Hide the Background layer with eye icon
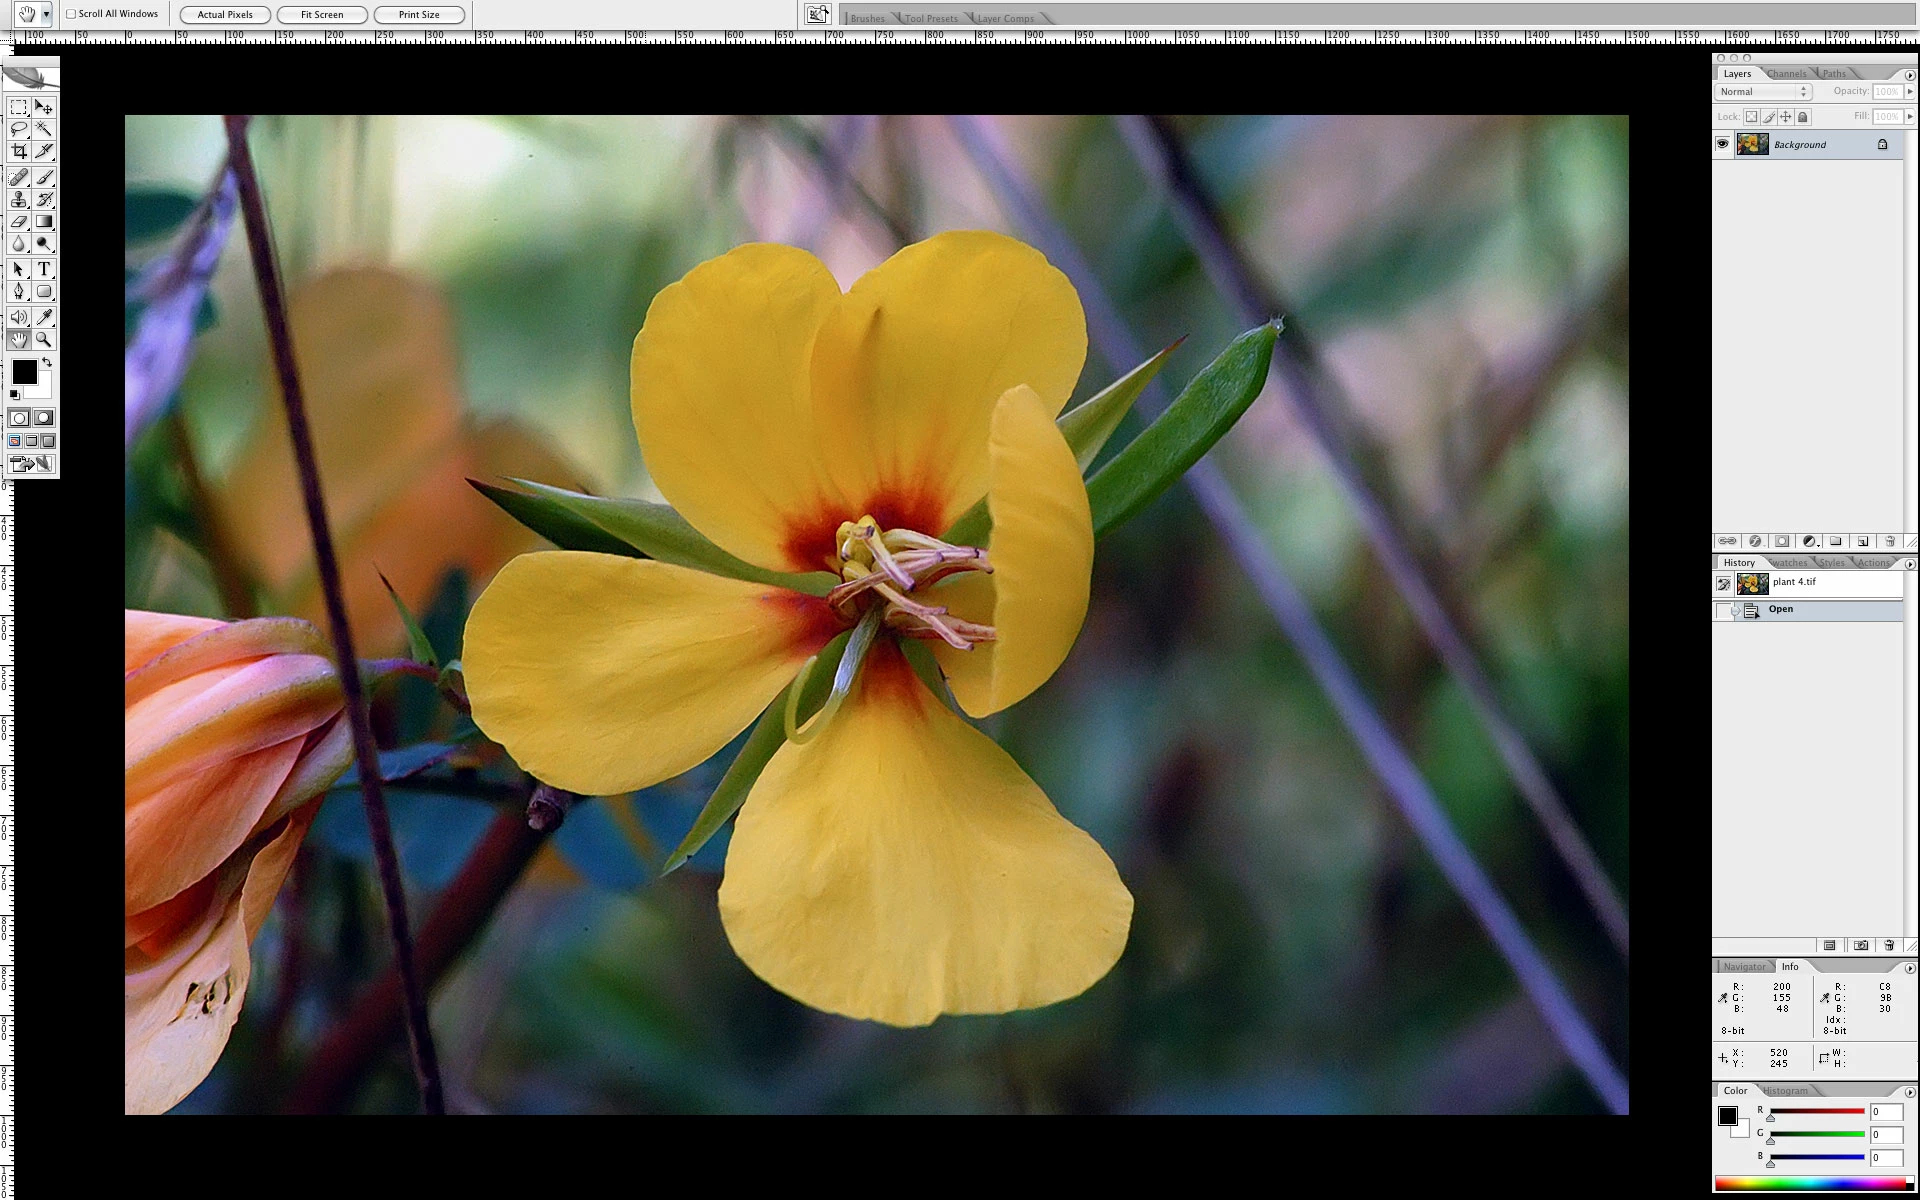The image size is (1920, 1200). [x=1722, y=144]
